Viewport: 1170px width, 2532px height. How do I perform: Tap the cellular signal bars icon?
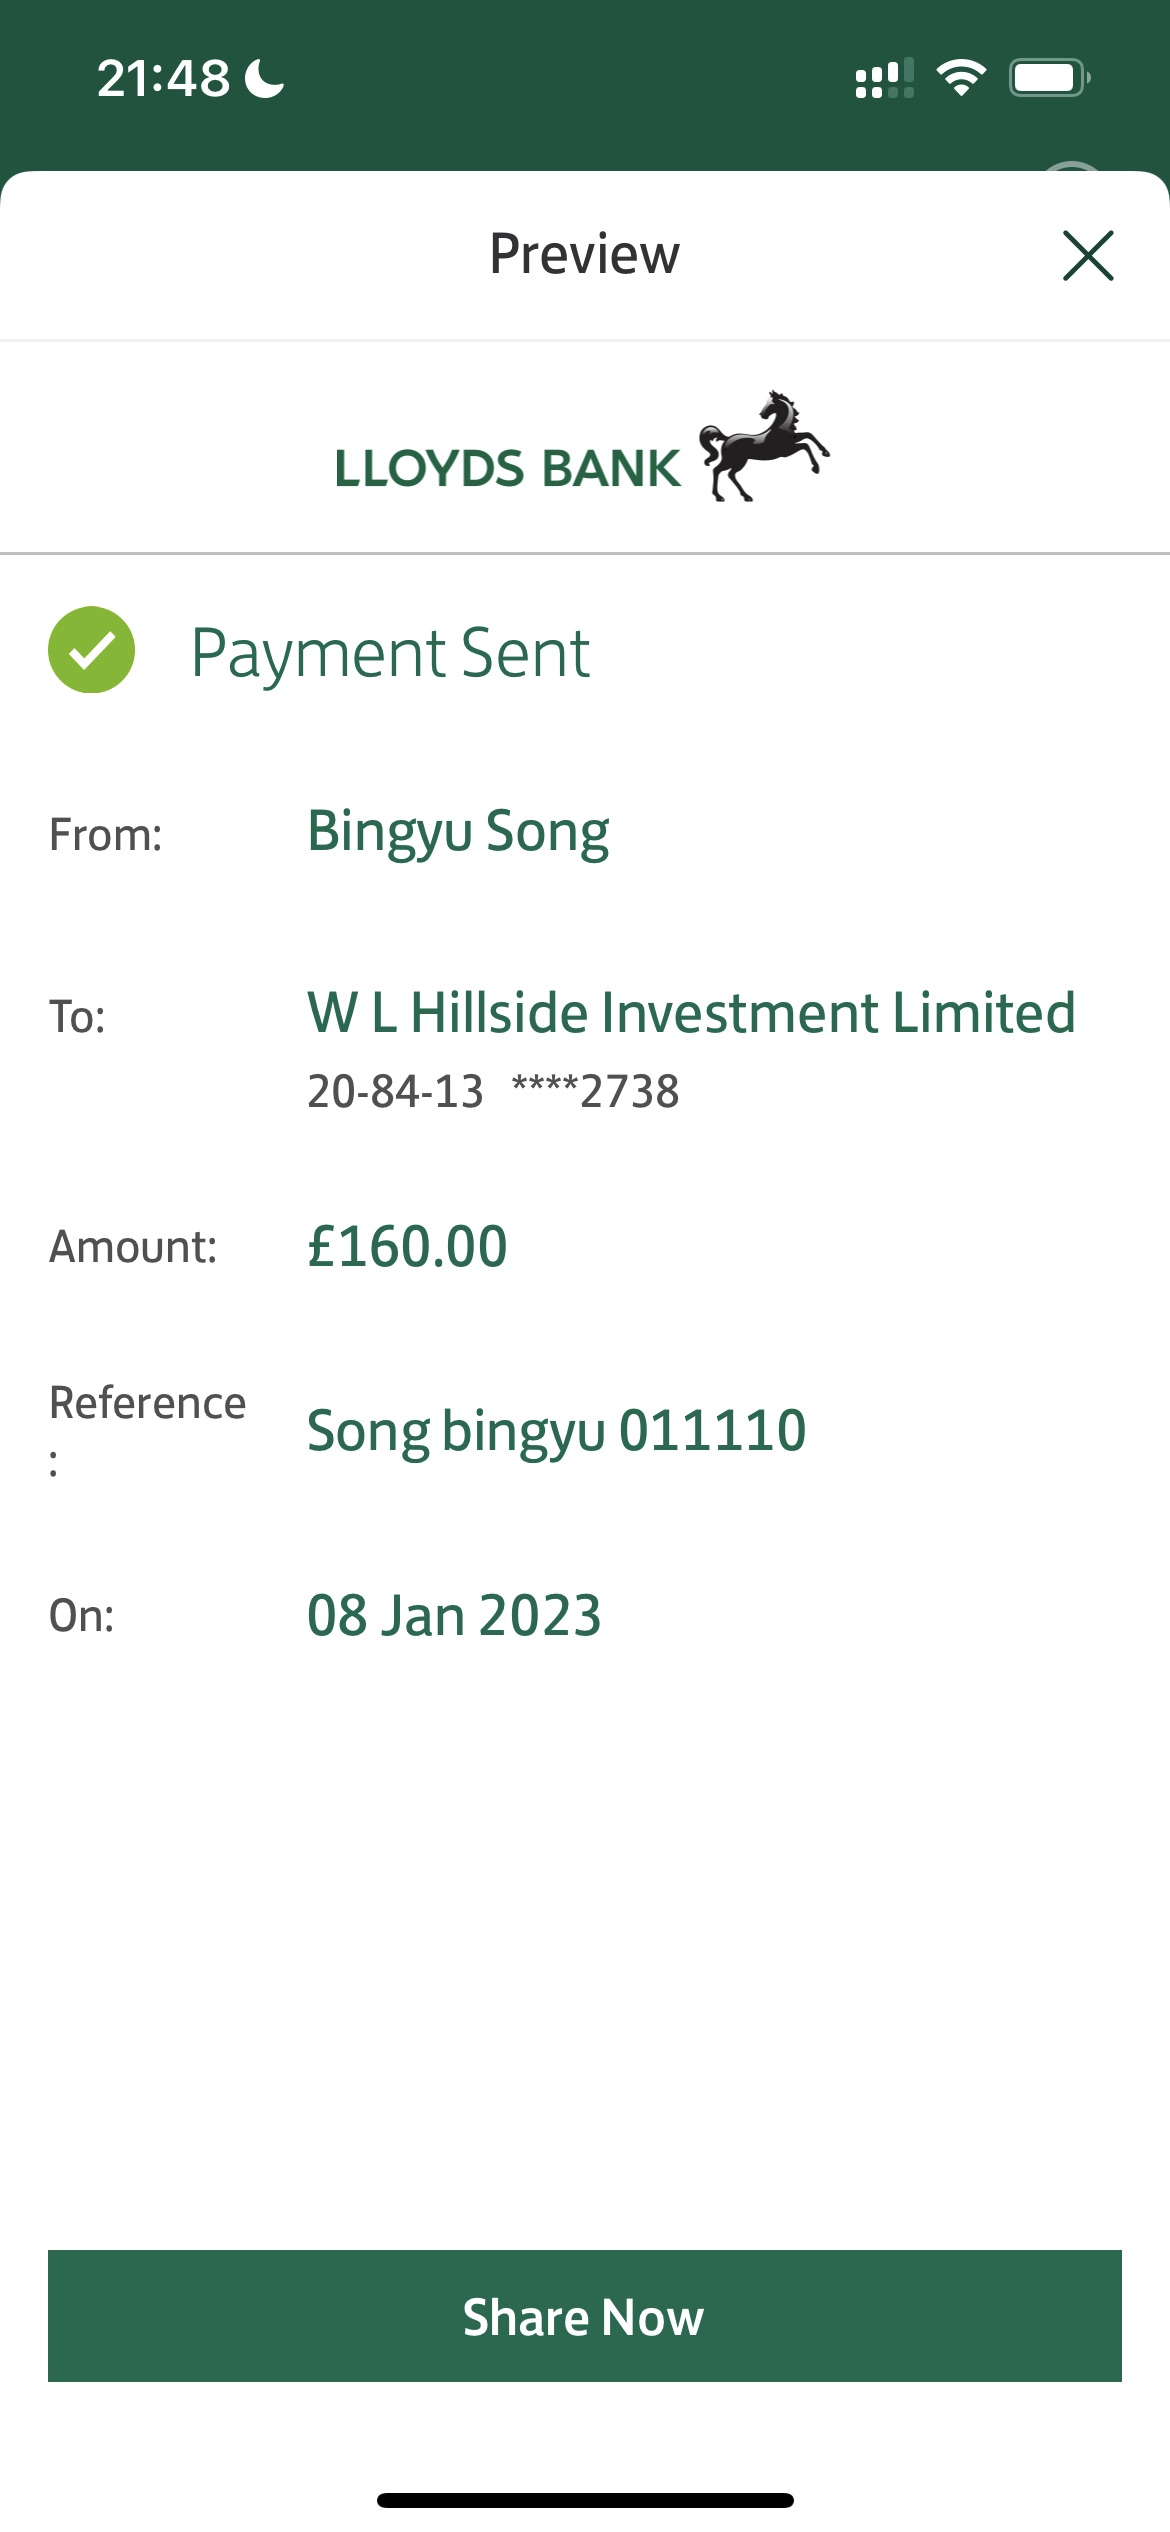point(884,78)
